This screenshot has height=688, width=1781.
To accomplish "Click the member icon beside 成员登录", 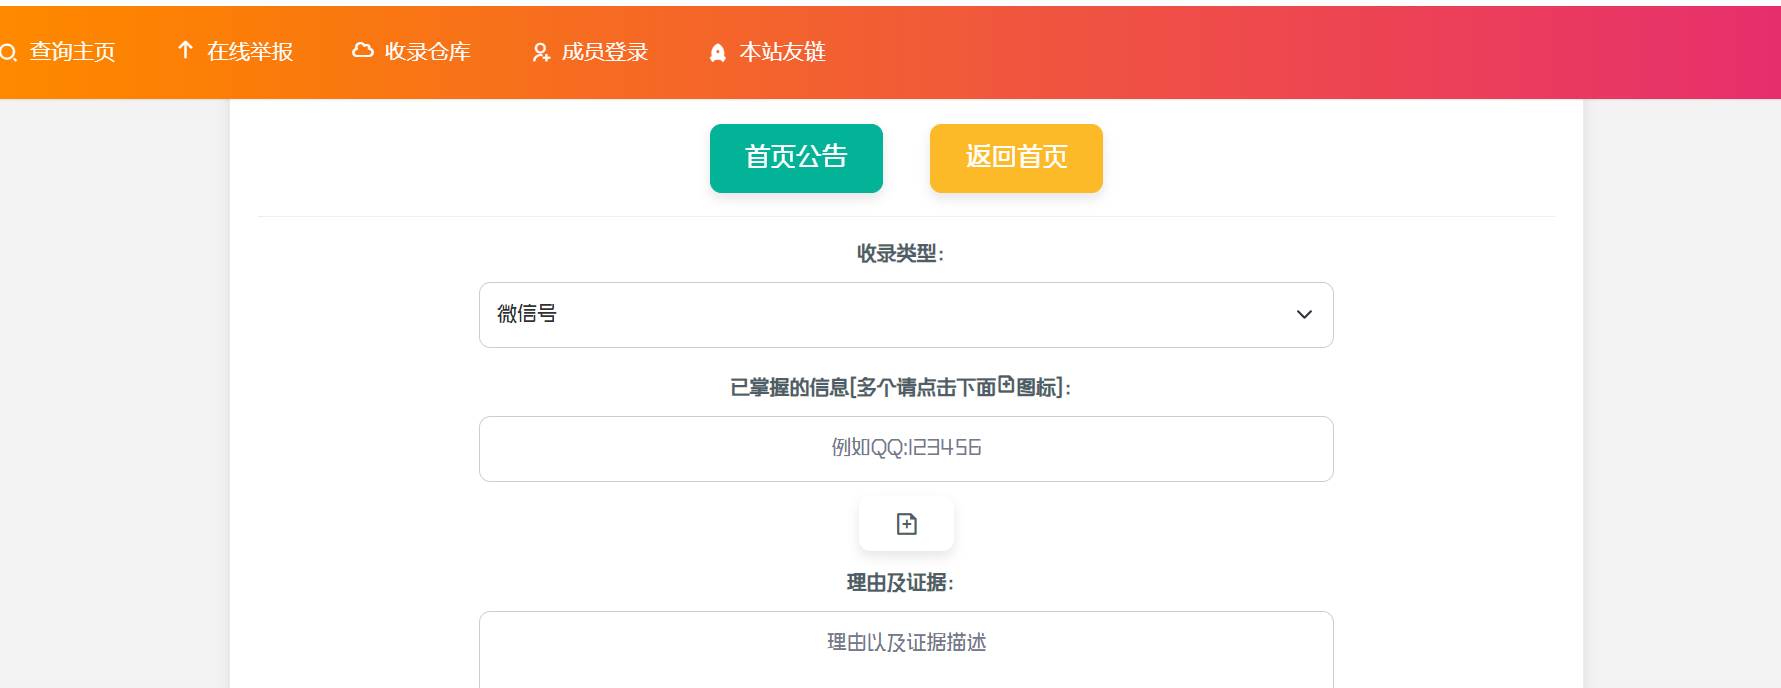I will (541, 52).
